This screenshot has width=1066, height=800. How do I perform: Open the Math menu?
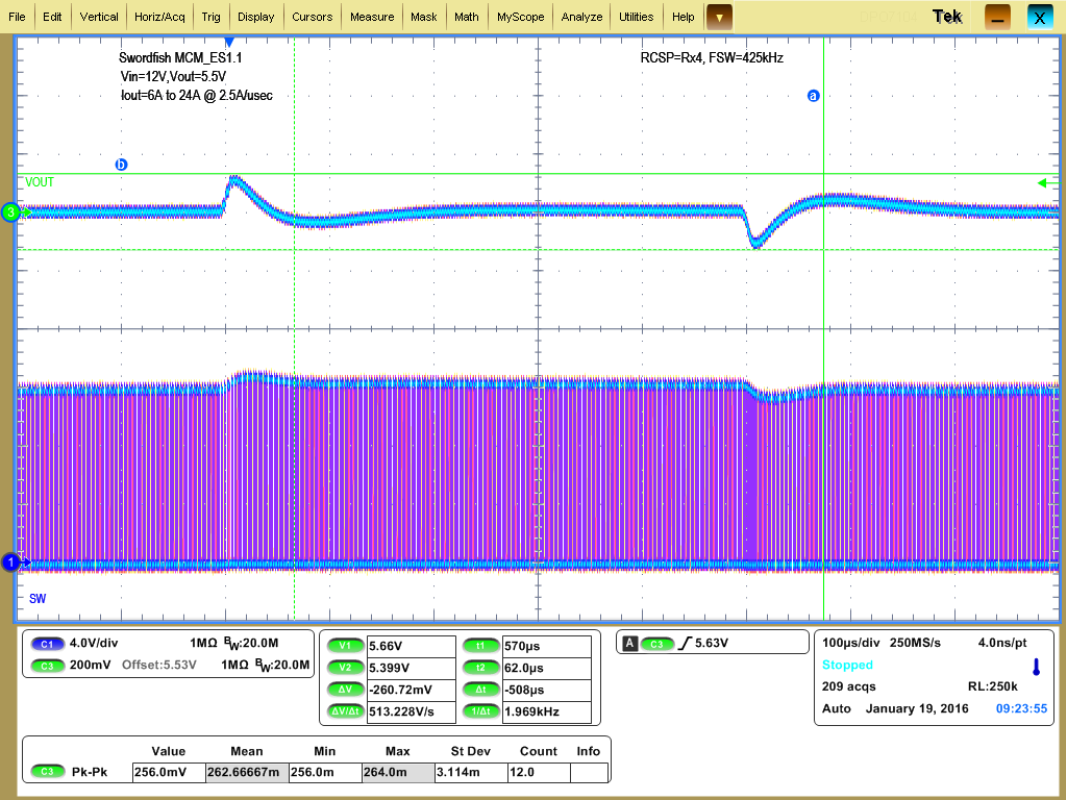pyautogui.click(x=466, y=16)
